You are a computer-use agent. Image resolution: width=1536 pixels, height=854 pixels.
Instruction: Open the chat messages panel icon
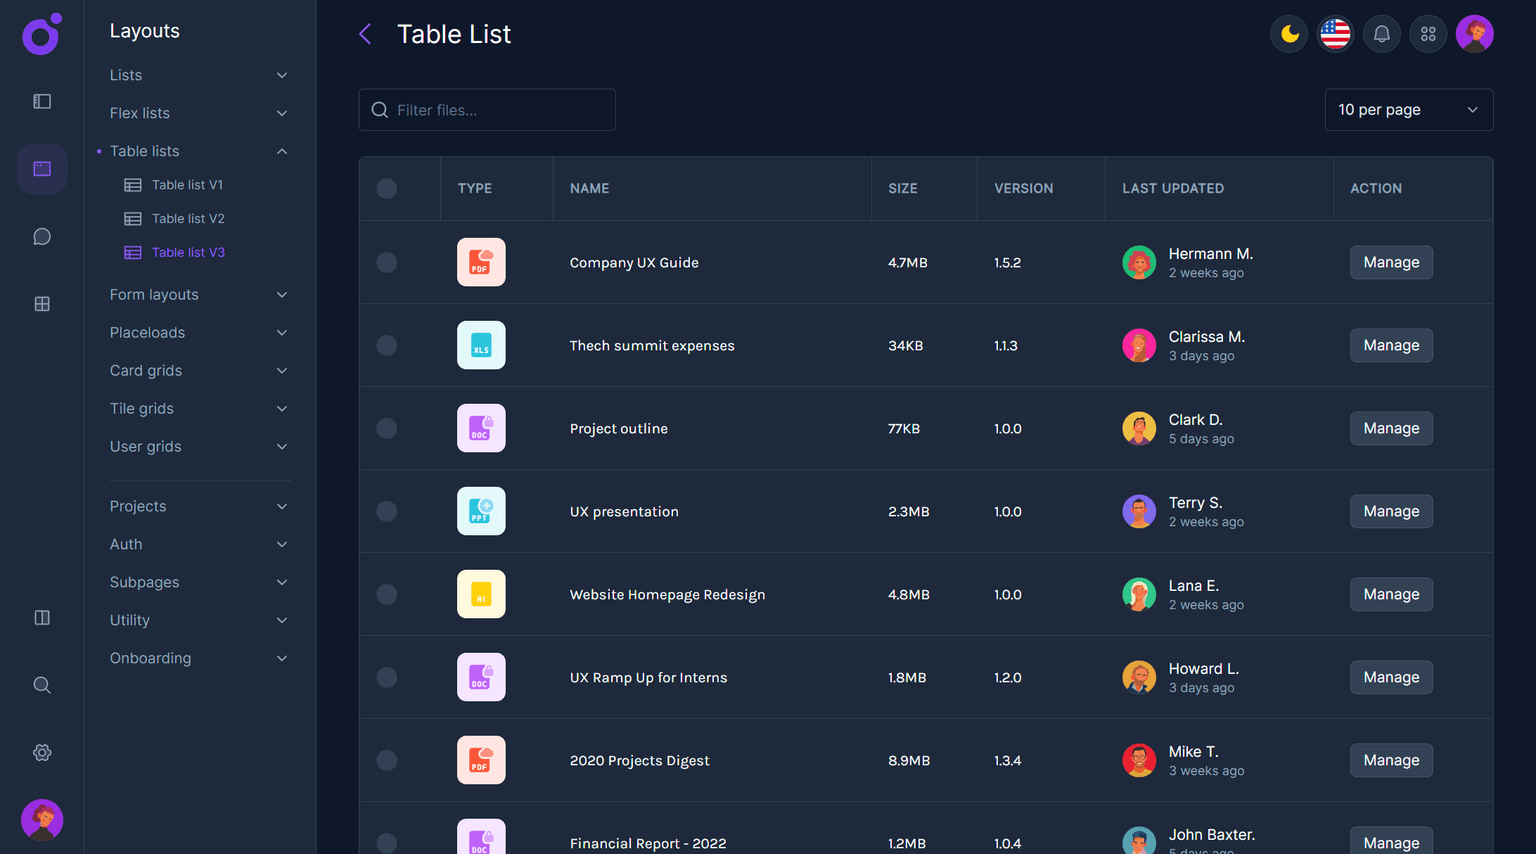[41, 236]
